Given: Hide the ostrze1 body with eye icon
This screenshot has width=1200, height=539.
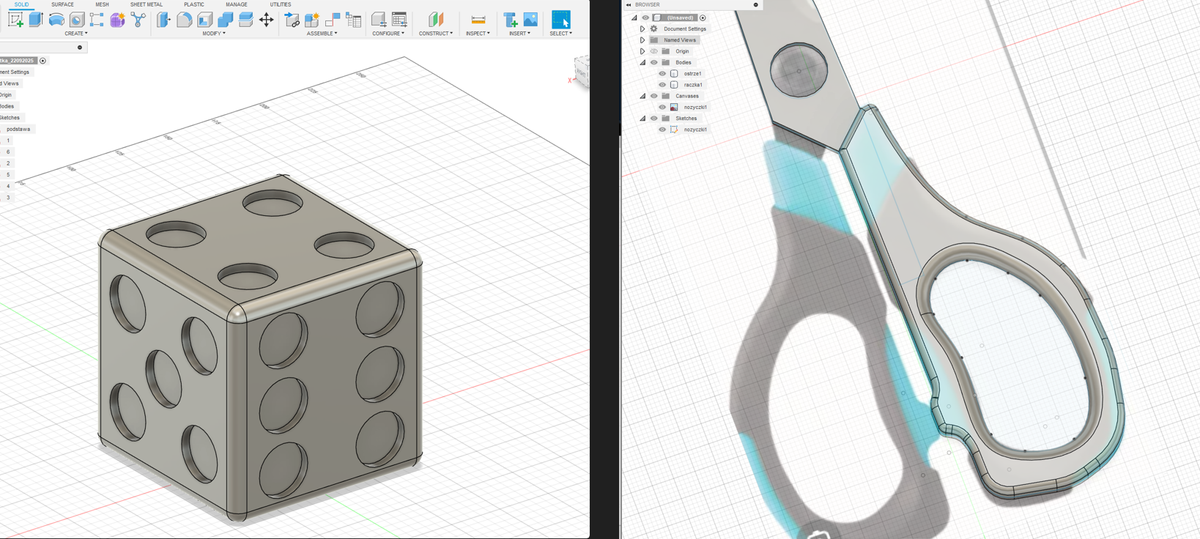Looking at the screenshot, I should click(662, 74).
